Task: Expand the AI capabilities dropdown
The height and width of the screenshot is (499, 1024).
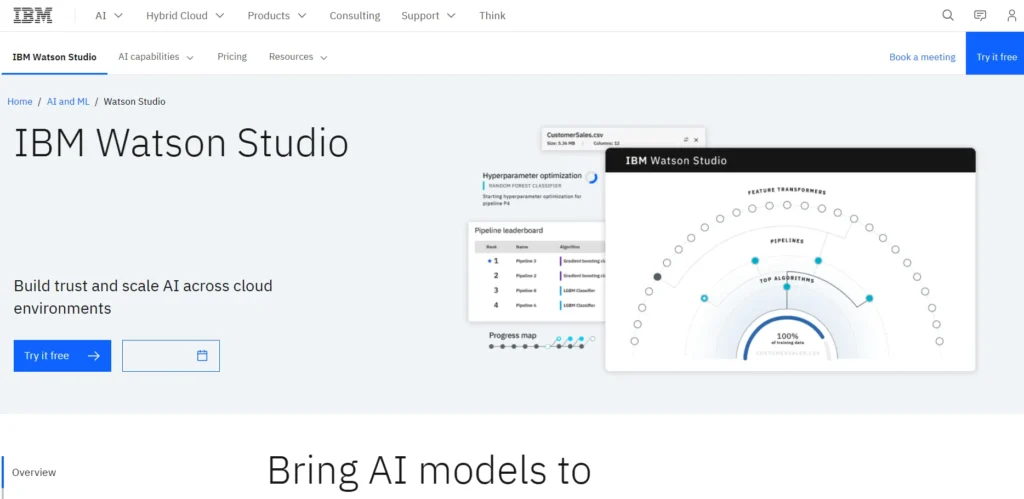Action: coord(156,57)
